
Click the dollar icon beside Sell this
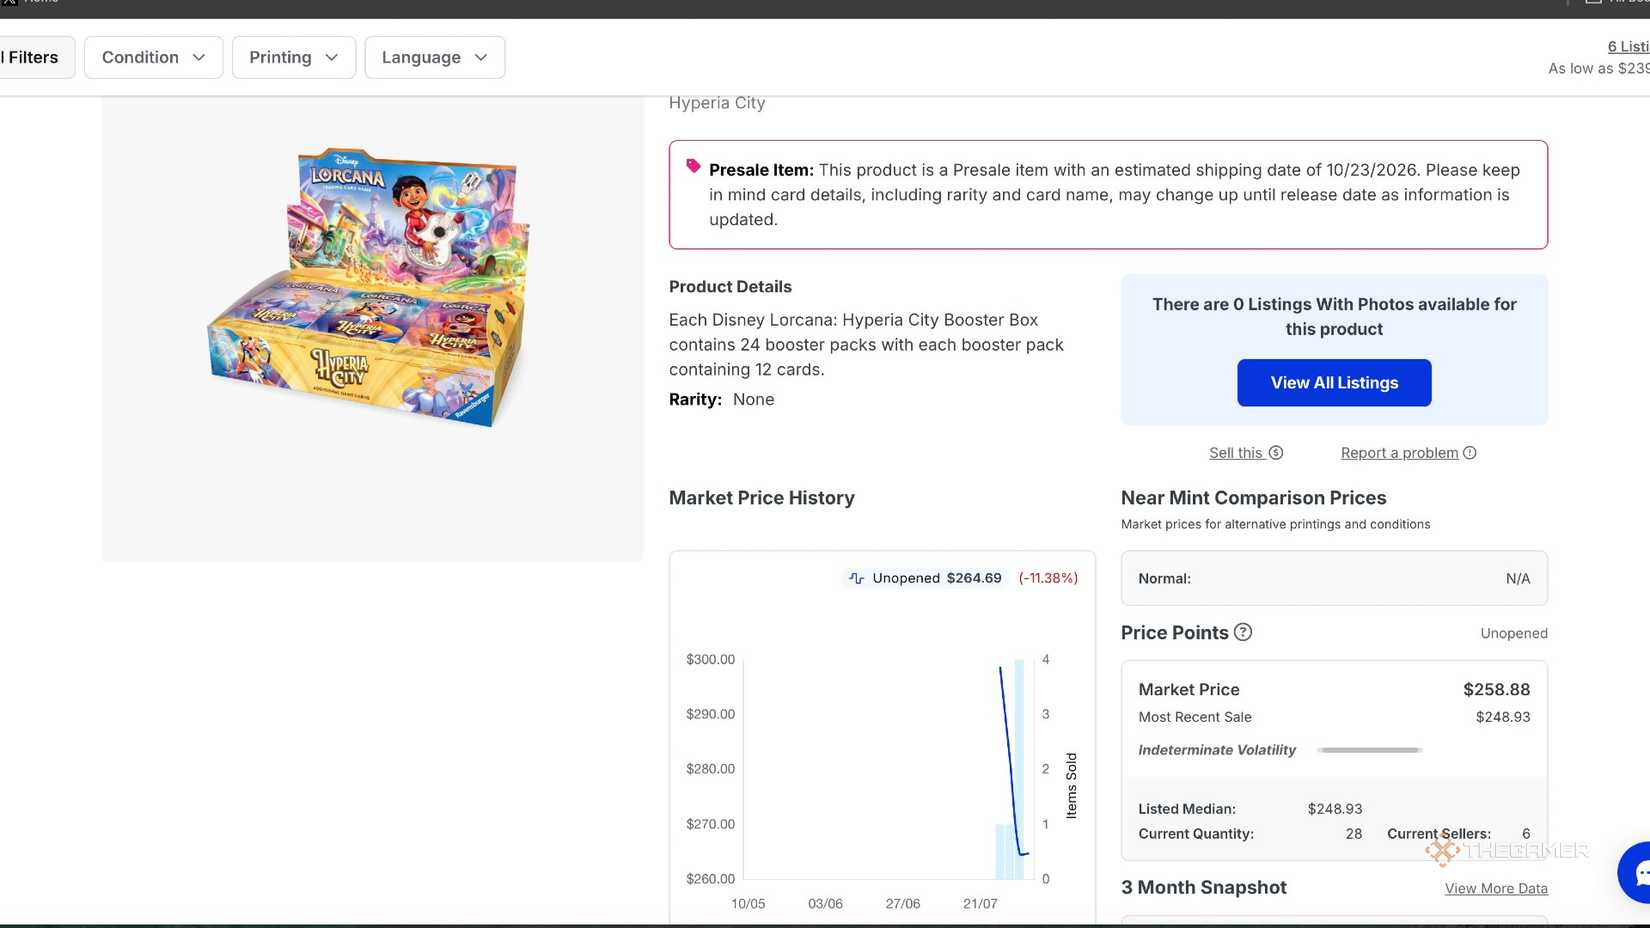(1276, 453)
